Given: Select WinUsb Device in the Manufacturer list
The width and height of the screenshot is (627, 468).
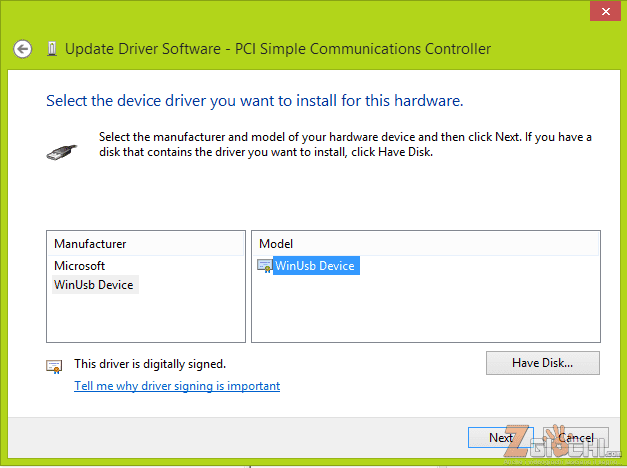Looking at the screenshot, I should click(94, 285).
